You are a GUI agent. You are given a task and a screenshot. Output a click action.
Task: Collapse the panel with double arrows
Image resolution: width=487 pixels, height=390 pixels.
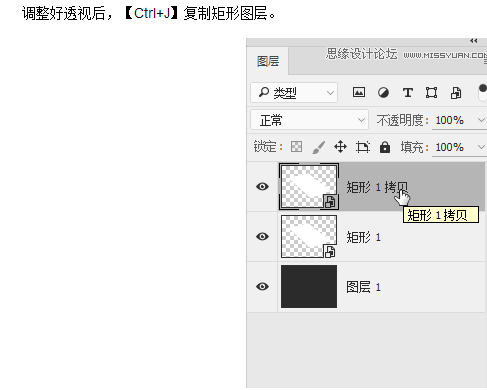click(474, 41)
